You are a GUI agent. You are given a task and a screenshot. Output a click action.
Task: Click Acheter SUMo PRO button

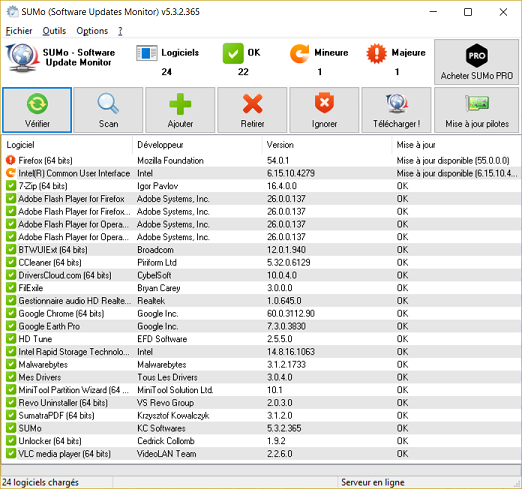click(x=477, y=62)
